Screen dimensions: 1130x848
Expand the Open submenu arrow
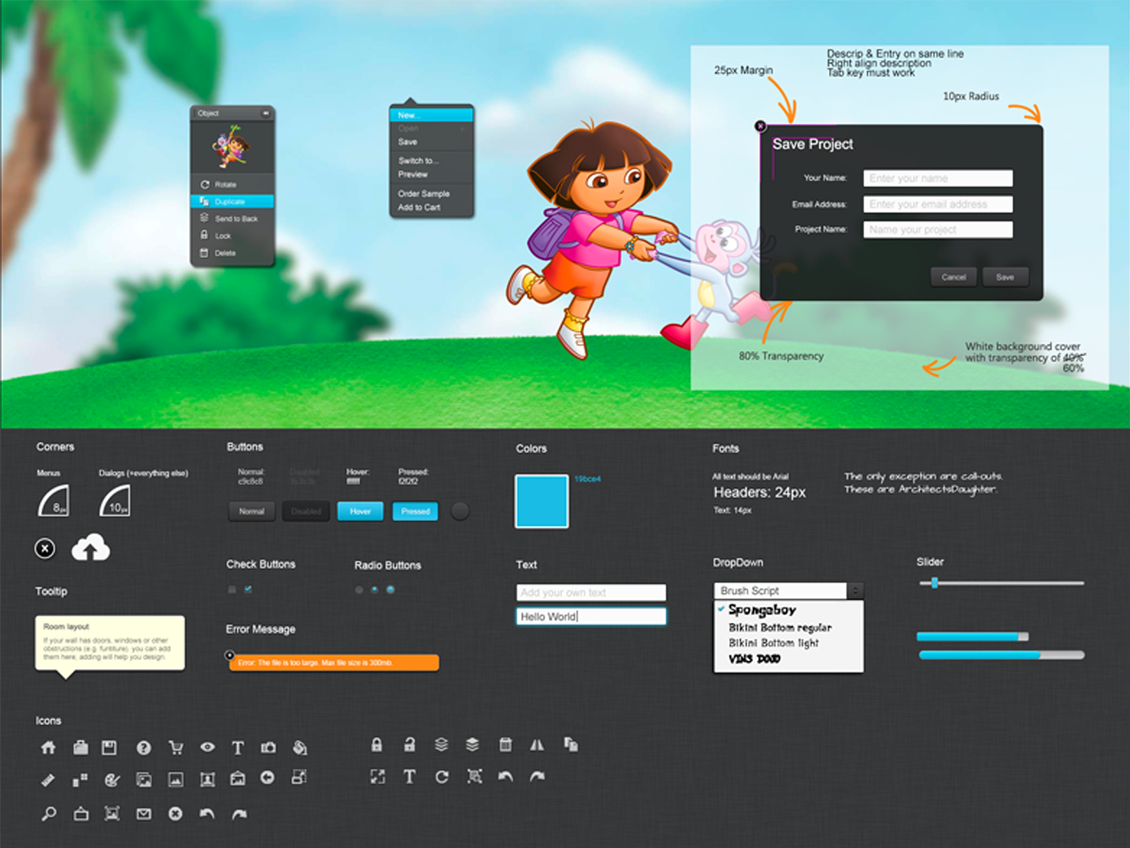tap(463, 128)
